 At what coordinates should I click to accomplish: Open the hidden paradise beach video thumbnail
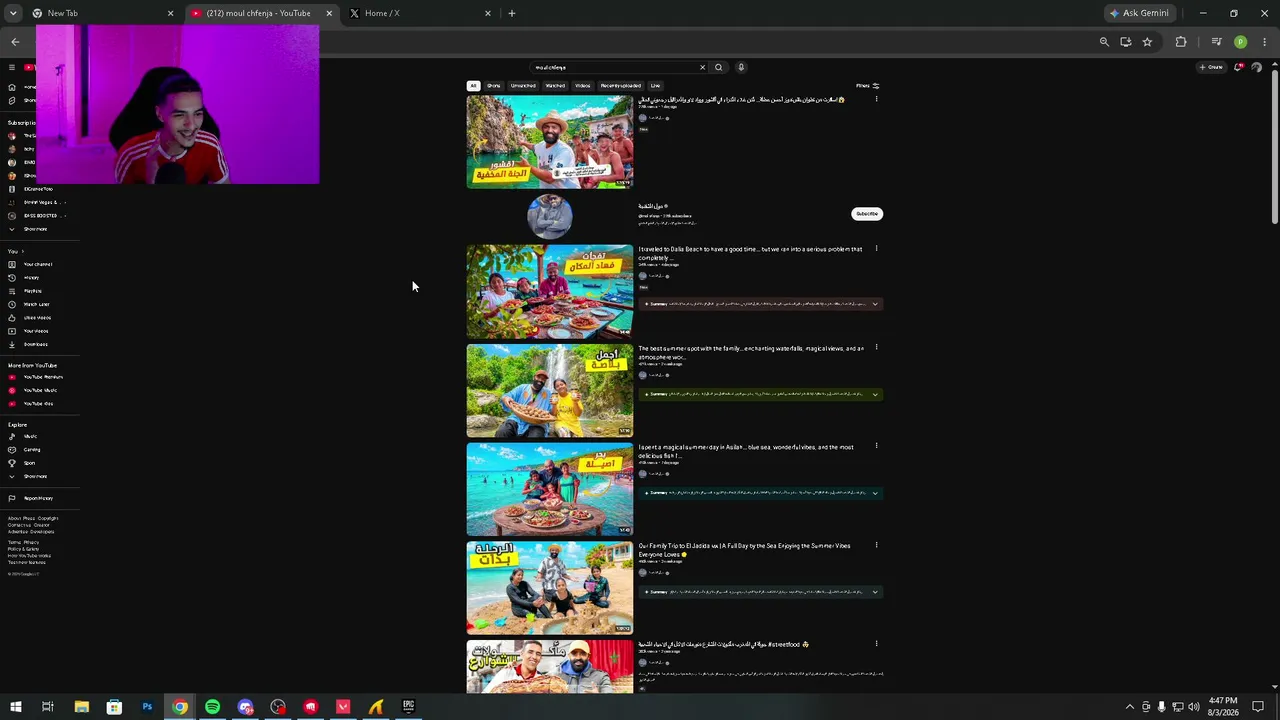coord(550,142)
